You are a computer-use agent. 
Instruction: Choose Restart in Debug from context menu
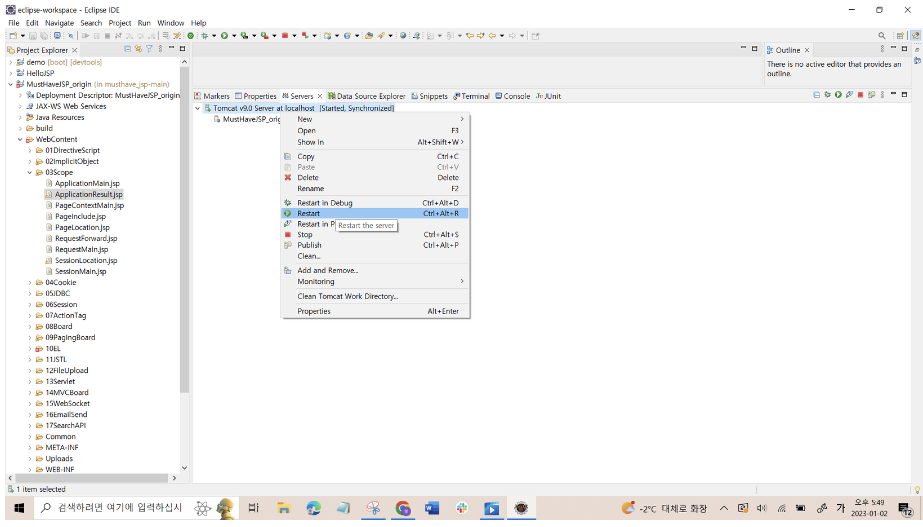point(375,203)
